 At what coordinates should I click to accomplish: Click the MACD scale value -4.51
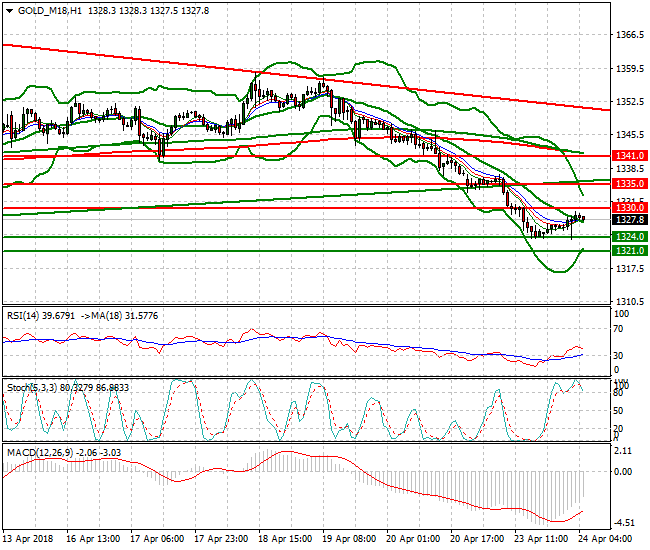623,523
